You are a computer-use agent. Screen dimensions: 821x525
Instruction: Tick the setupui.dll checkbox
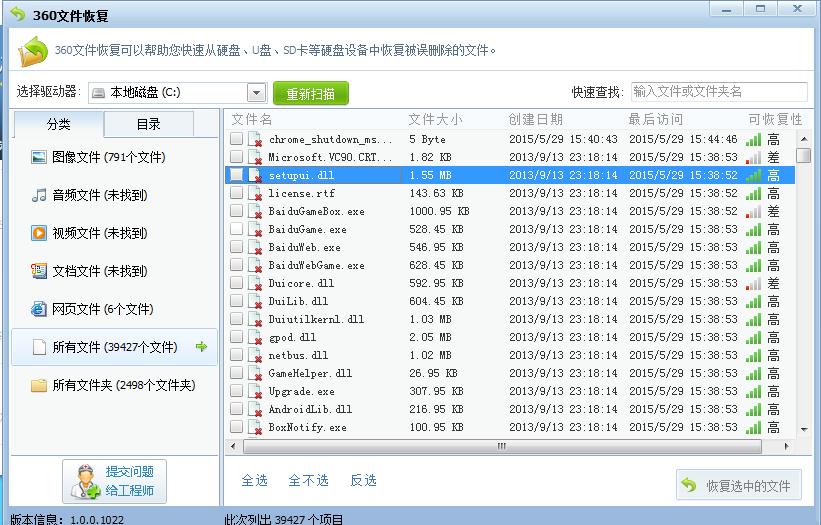[x=237, y=174]
